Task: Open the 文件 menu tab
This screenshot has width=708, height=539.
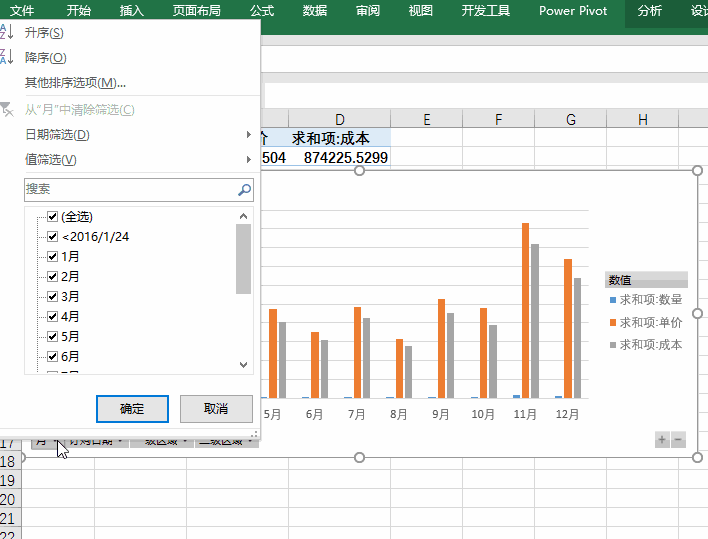Action: [22, 11]
